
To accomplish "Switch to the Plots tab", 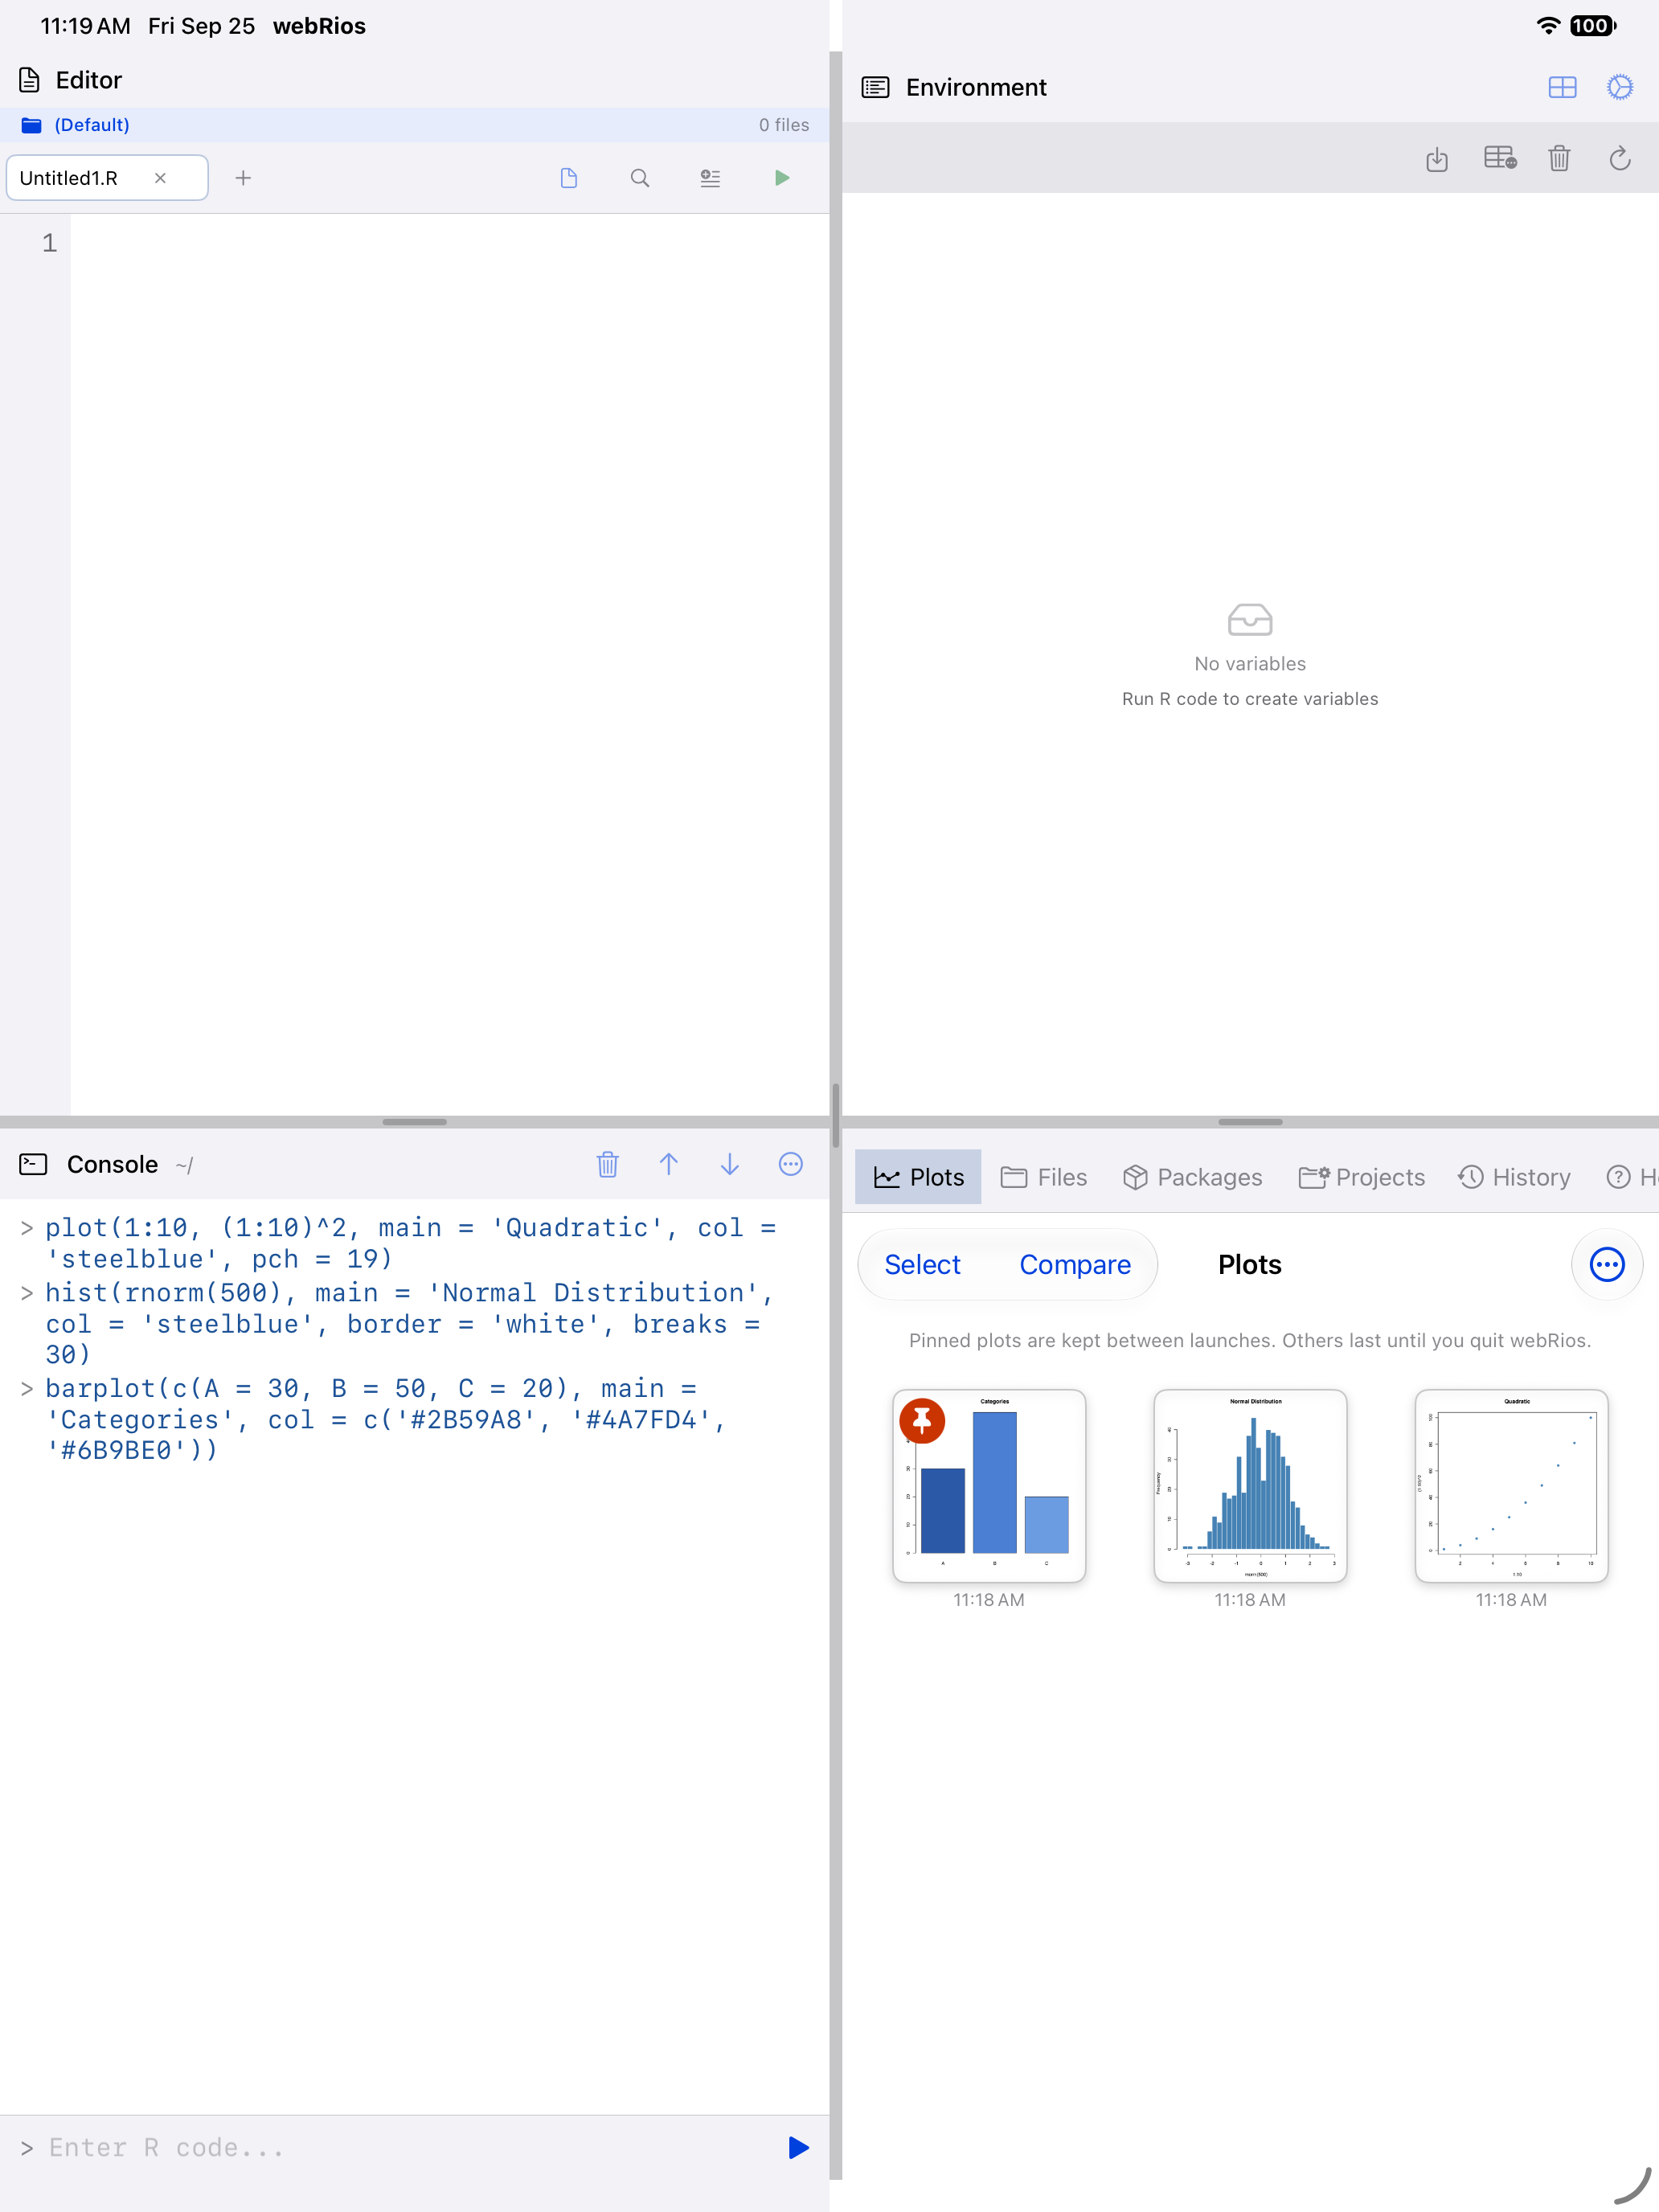I will [x=918, y=1177].
